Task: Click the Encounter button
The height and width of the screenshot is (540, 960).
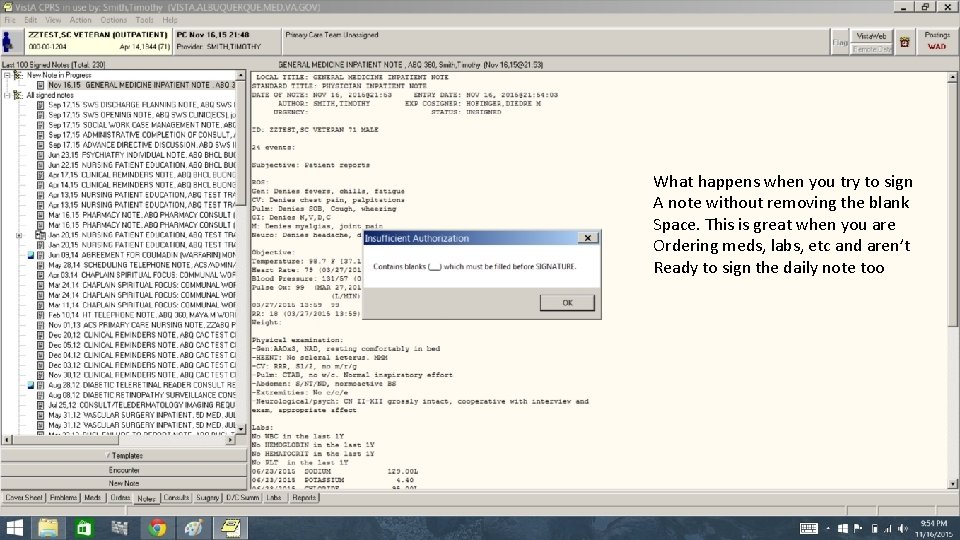Action: pos(124,470)
